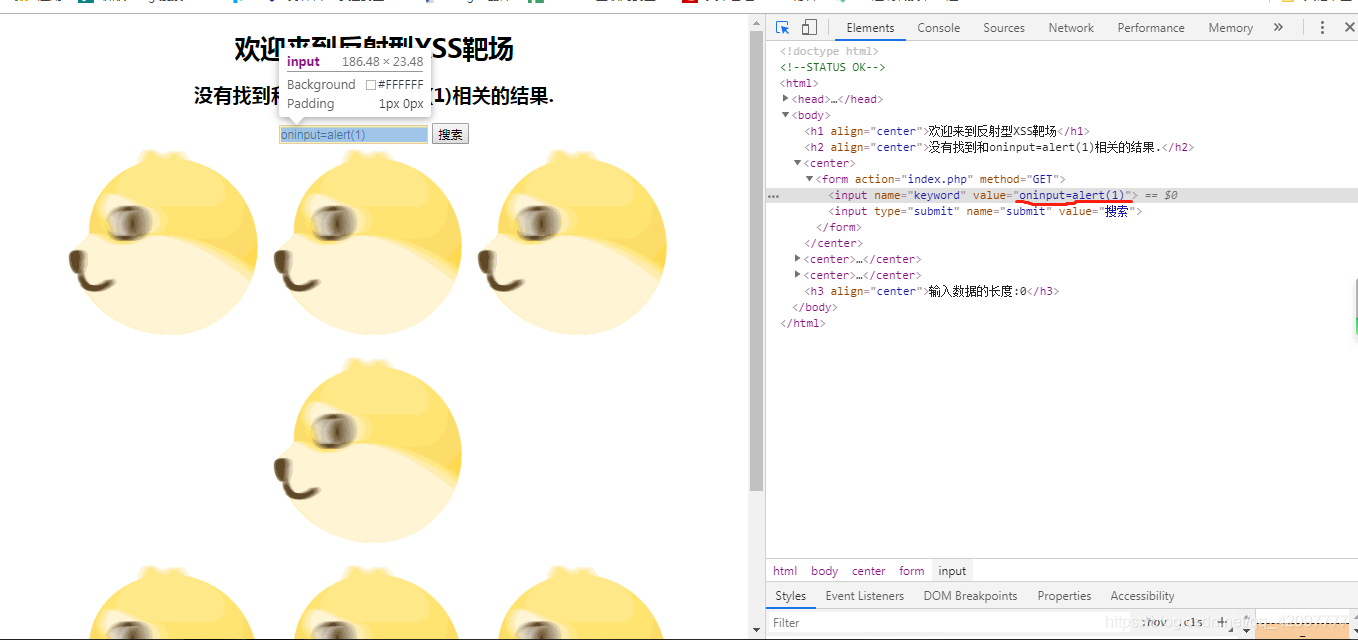Click the <!--STATUS OK--> comment line
The image size is (1358, 640).
(832, 67)
